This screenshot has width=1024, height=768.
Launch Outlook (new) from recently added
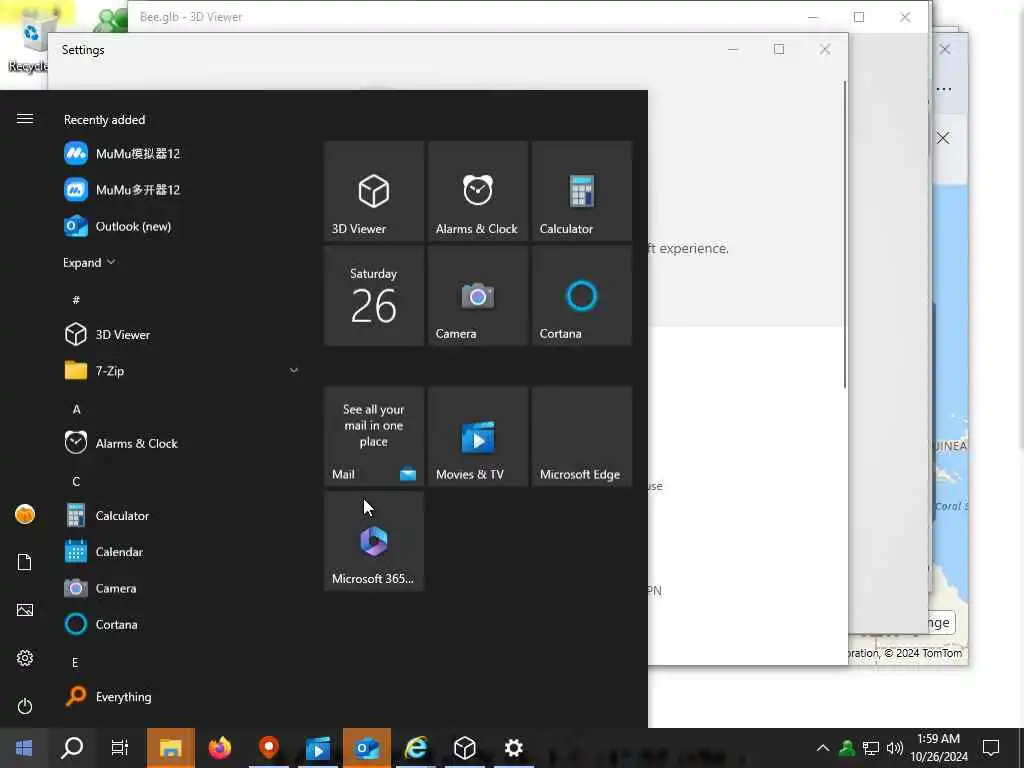click(182, 227)
